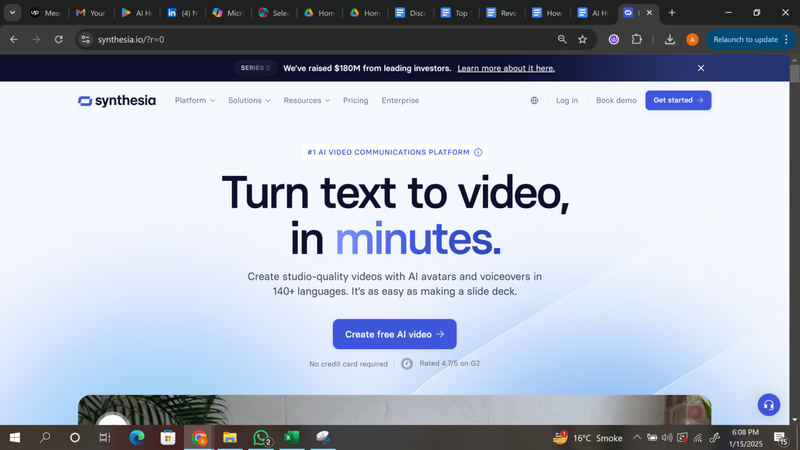Click Rated 4.7/5 on G2 text
This screenshot has width=800, height=450.
click(449, 364)
